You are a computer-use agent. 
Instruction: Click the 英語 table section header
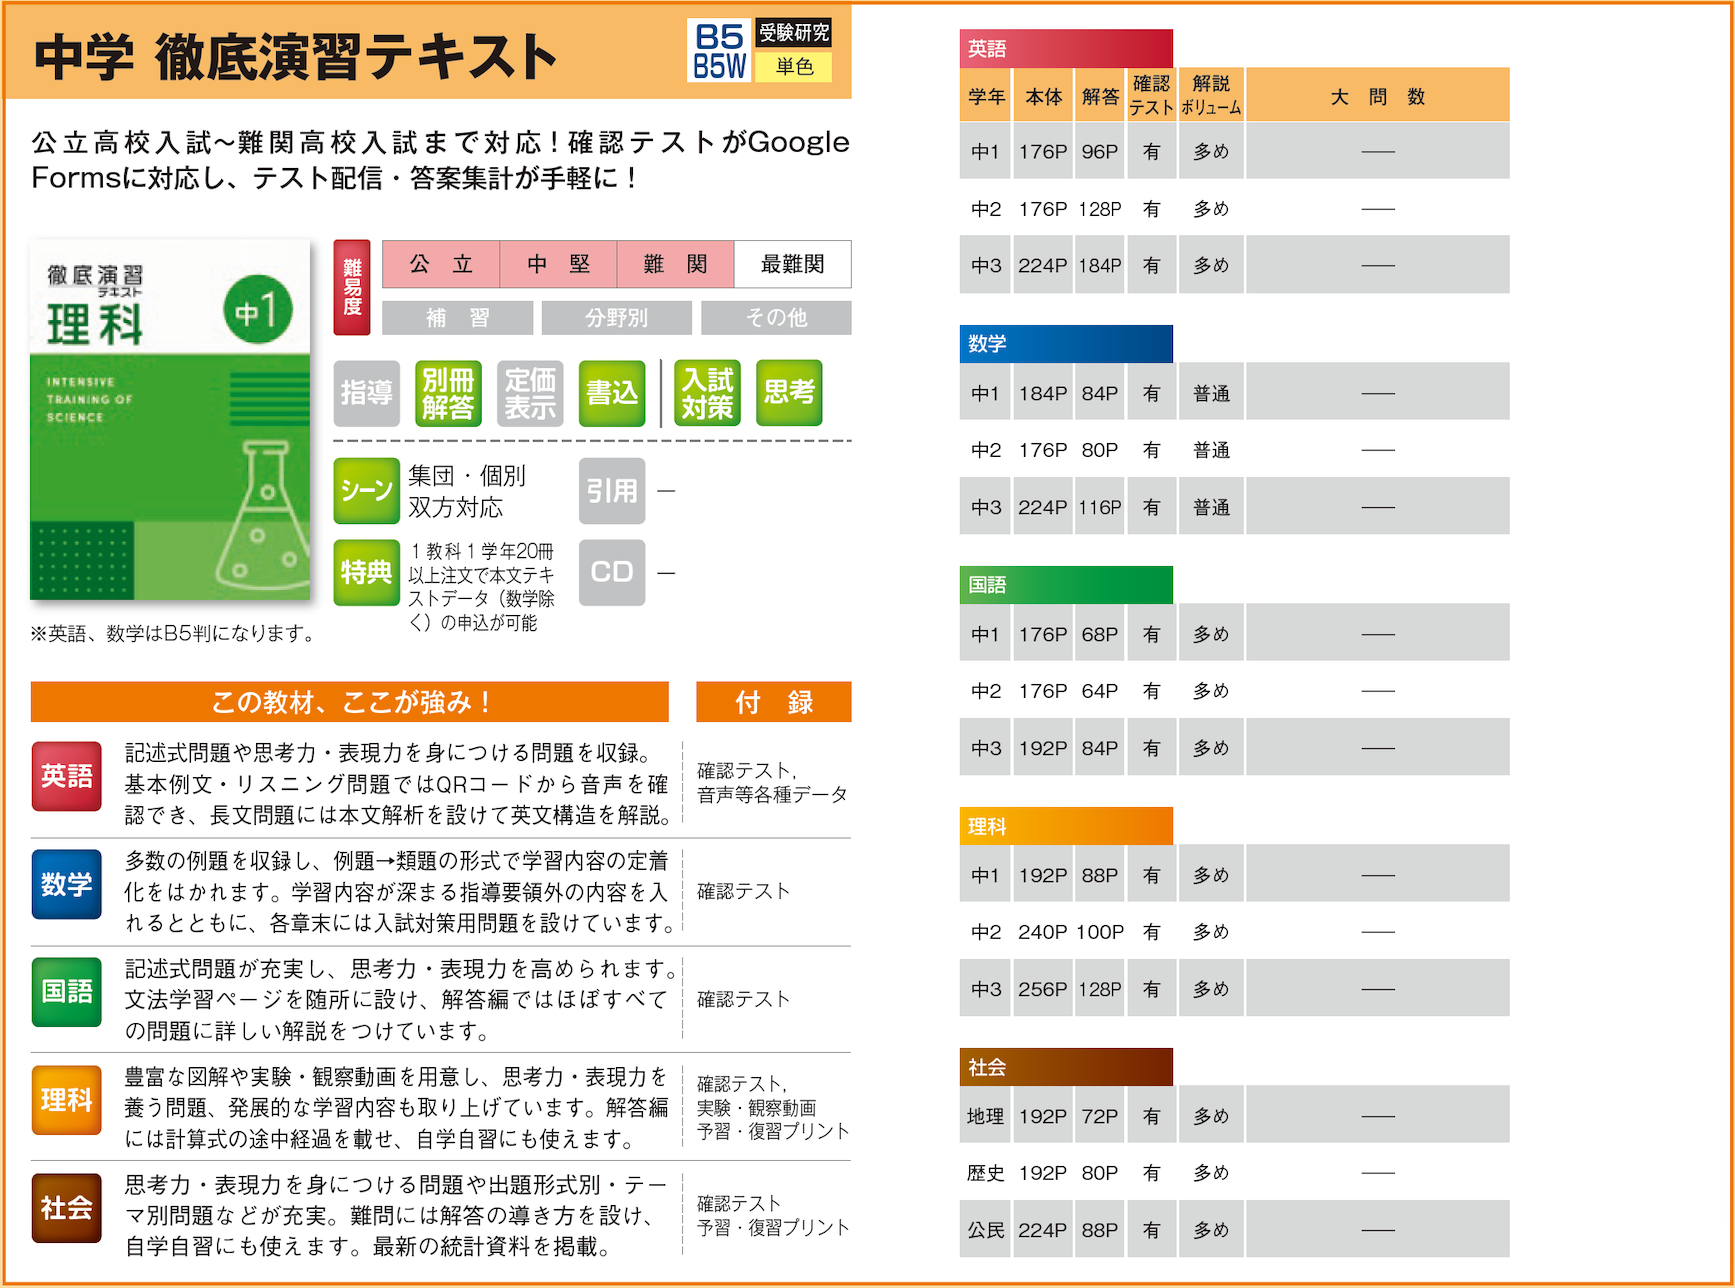tap(1065, 48)
